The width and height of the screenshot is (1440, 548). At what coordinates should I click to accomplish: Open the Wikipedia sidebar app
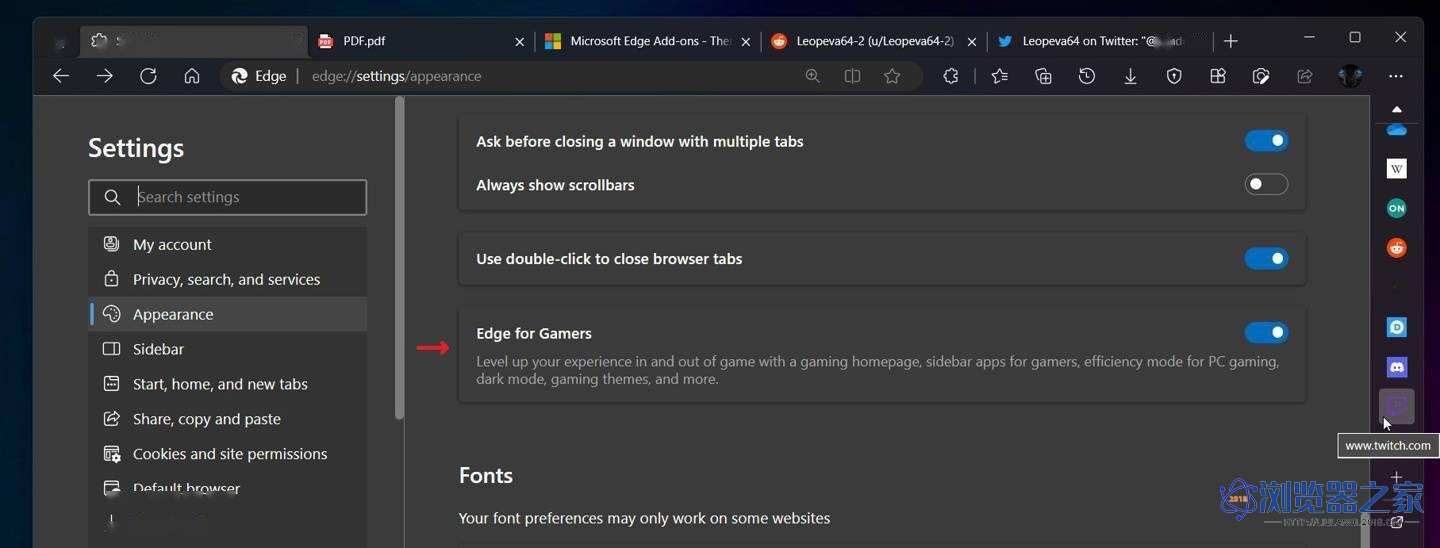coord(1397,169)
